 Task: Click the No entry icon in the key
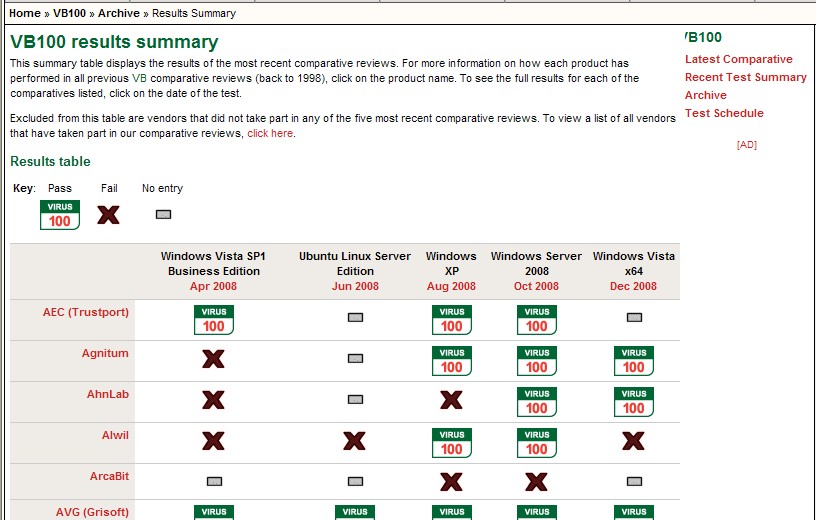point(163,214)
